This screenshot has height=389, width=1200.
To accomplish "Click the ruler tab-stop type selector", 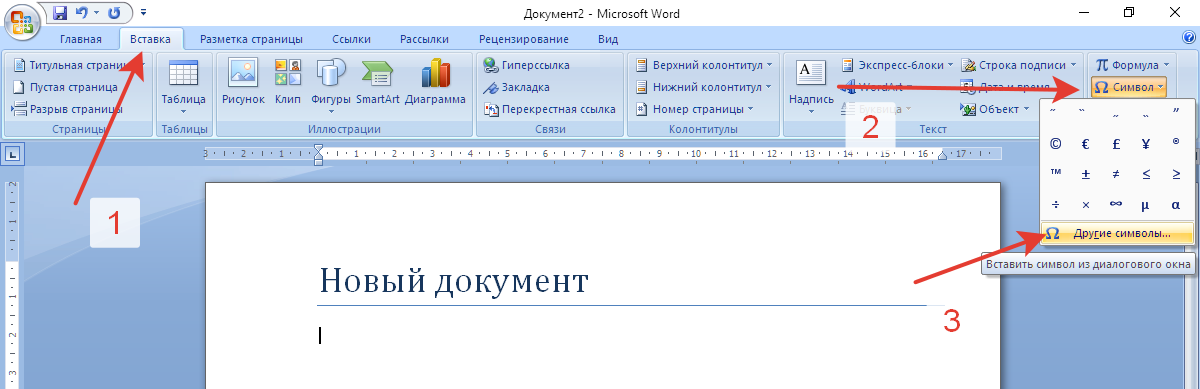I will (x=13, y=154).
